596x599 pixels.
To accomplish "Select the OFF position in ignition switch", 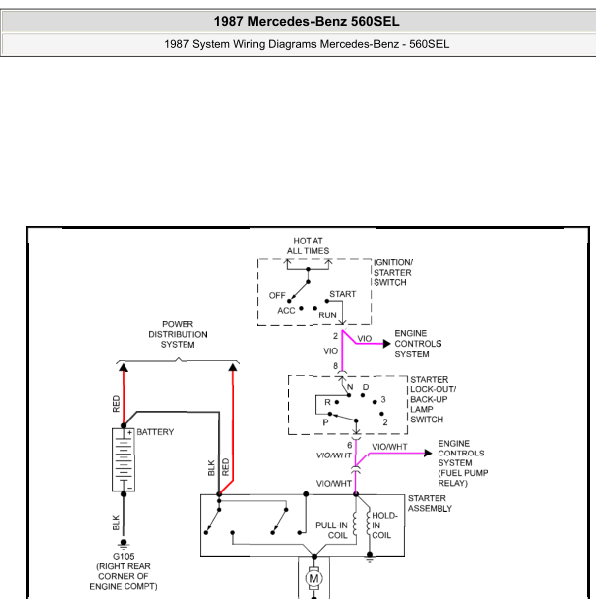I will [277, 295].
